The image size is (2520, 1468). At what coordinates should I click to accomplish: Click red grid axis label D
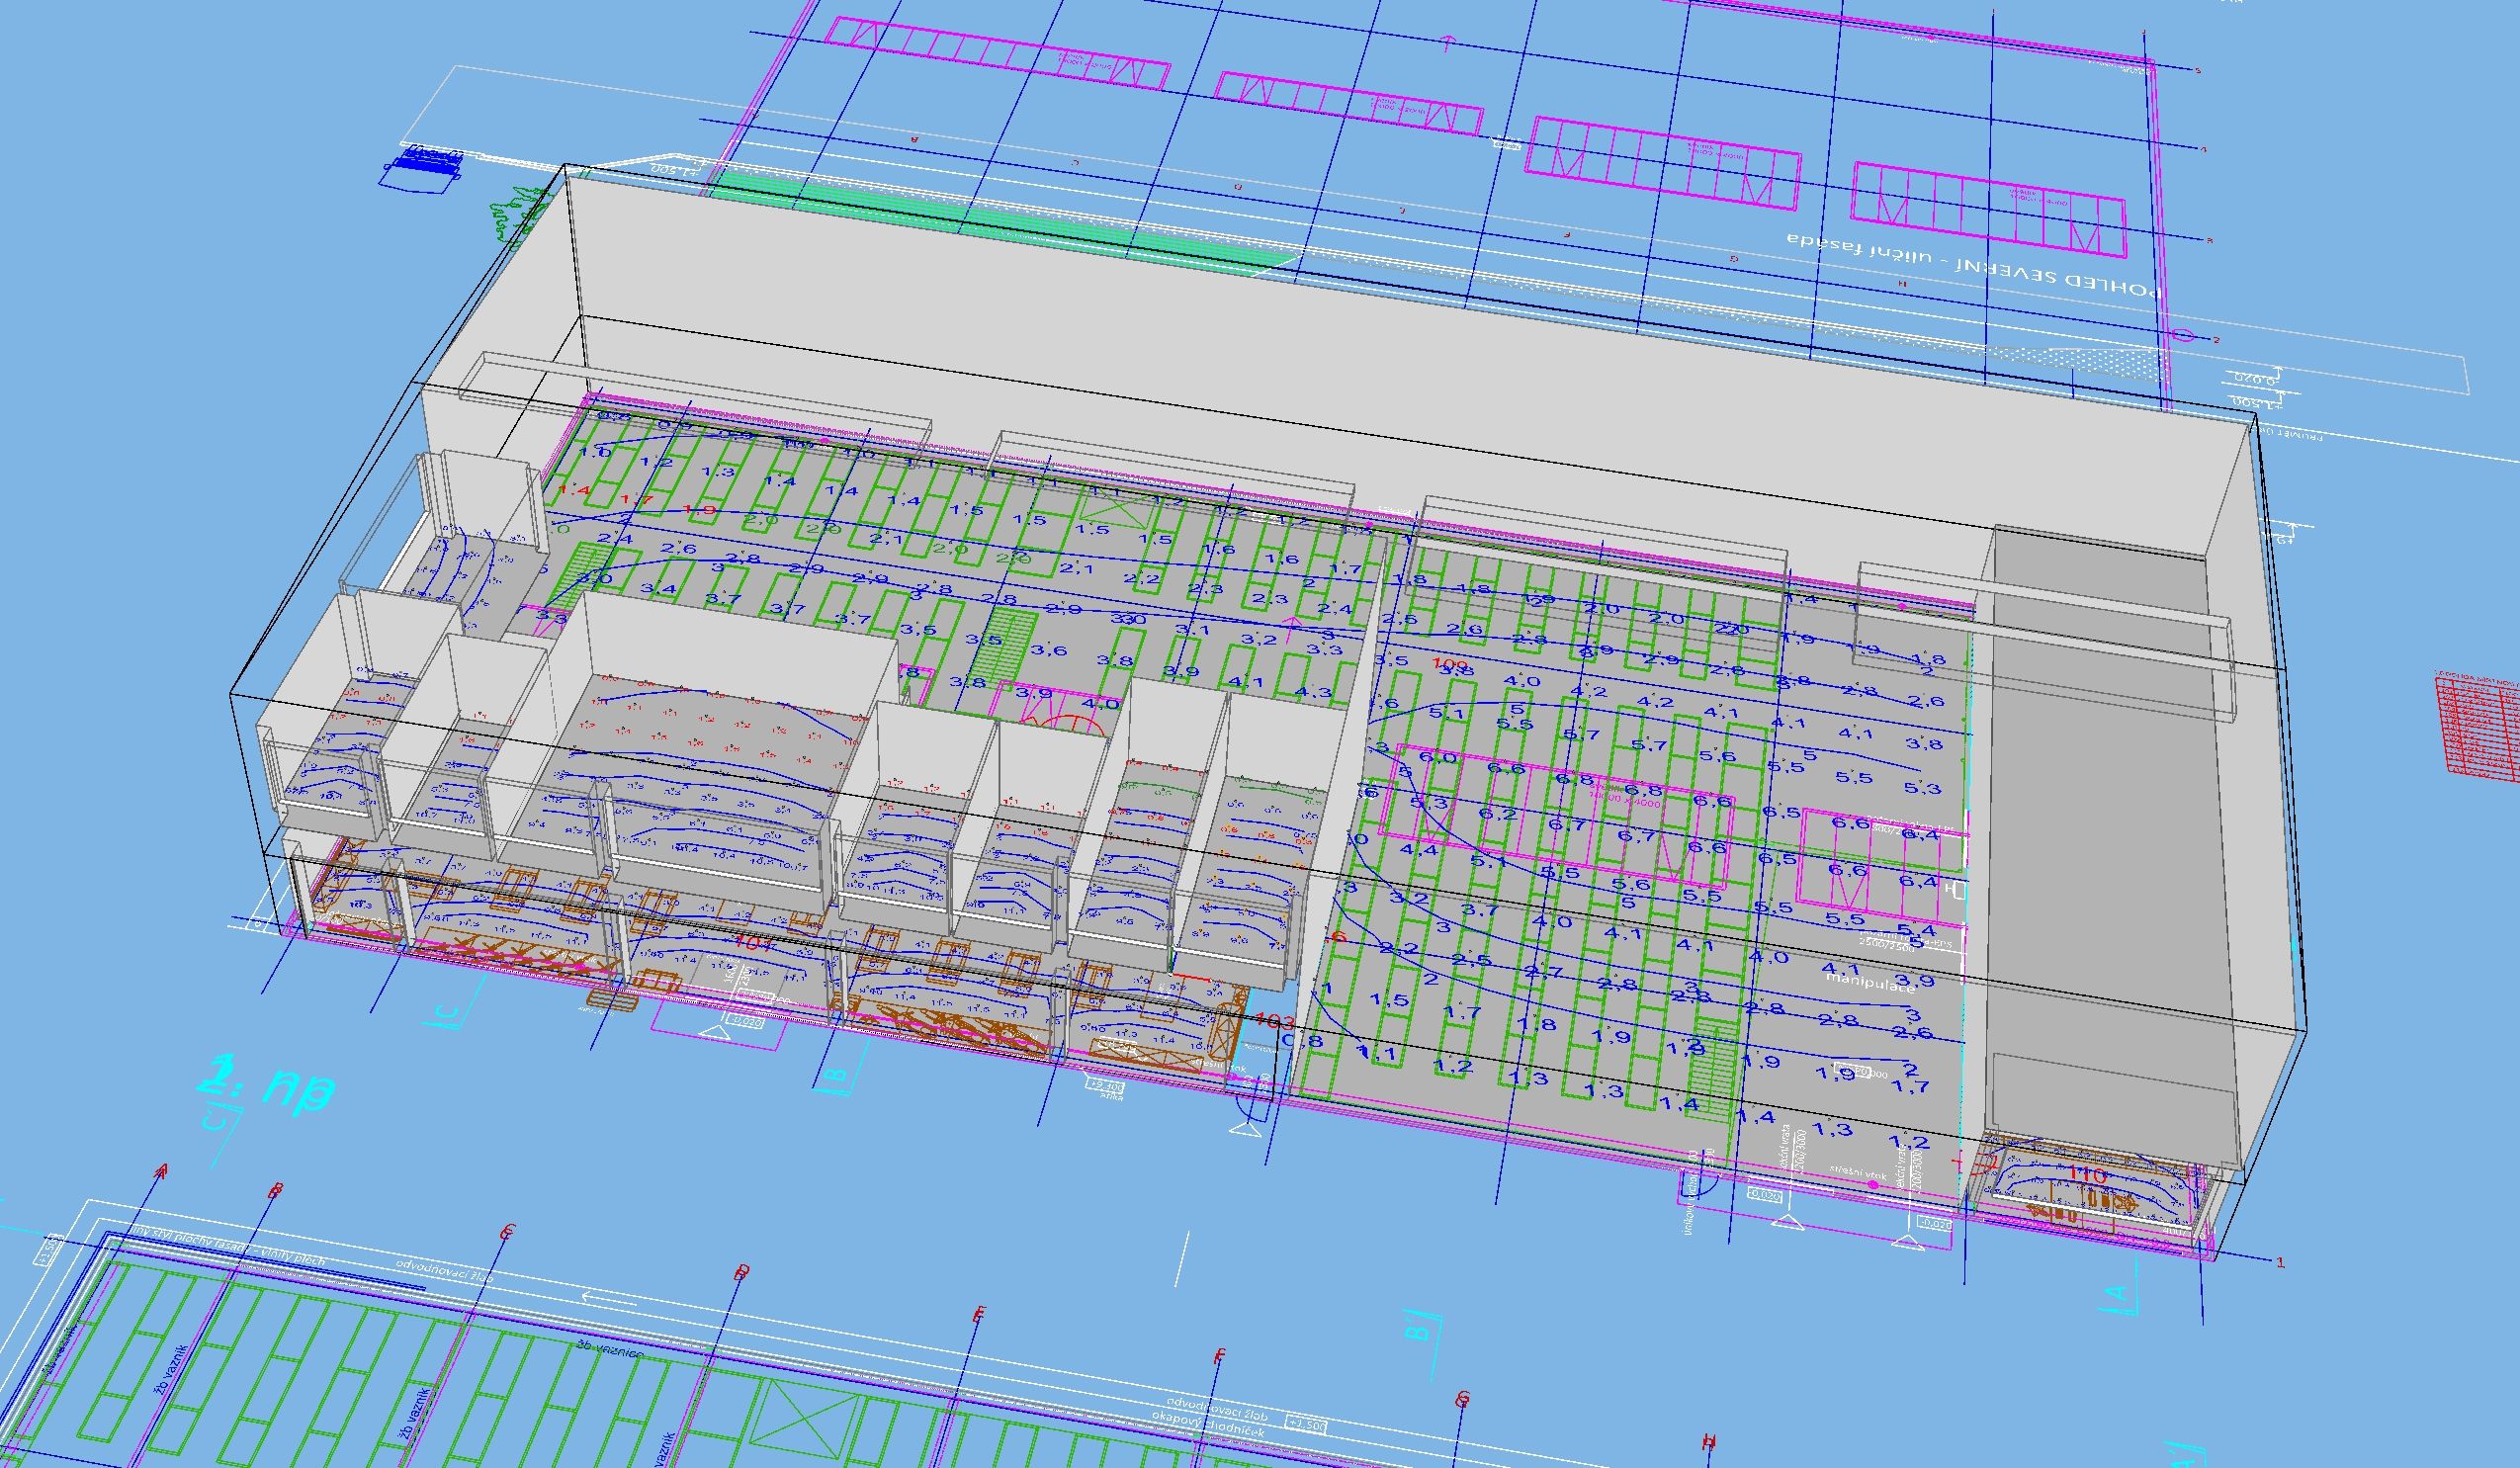pyautogui.click(x=741, y=1273)
